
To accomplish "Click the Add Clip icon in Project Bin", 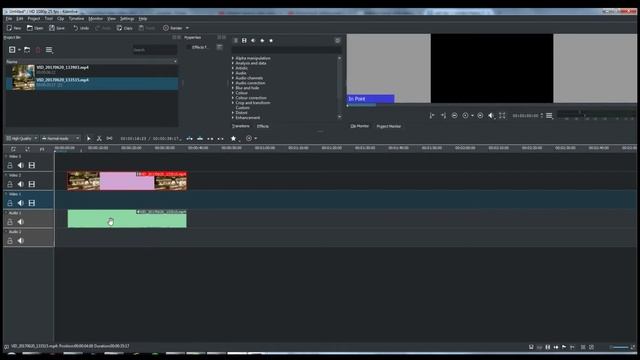I will (12, 50).
